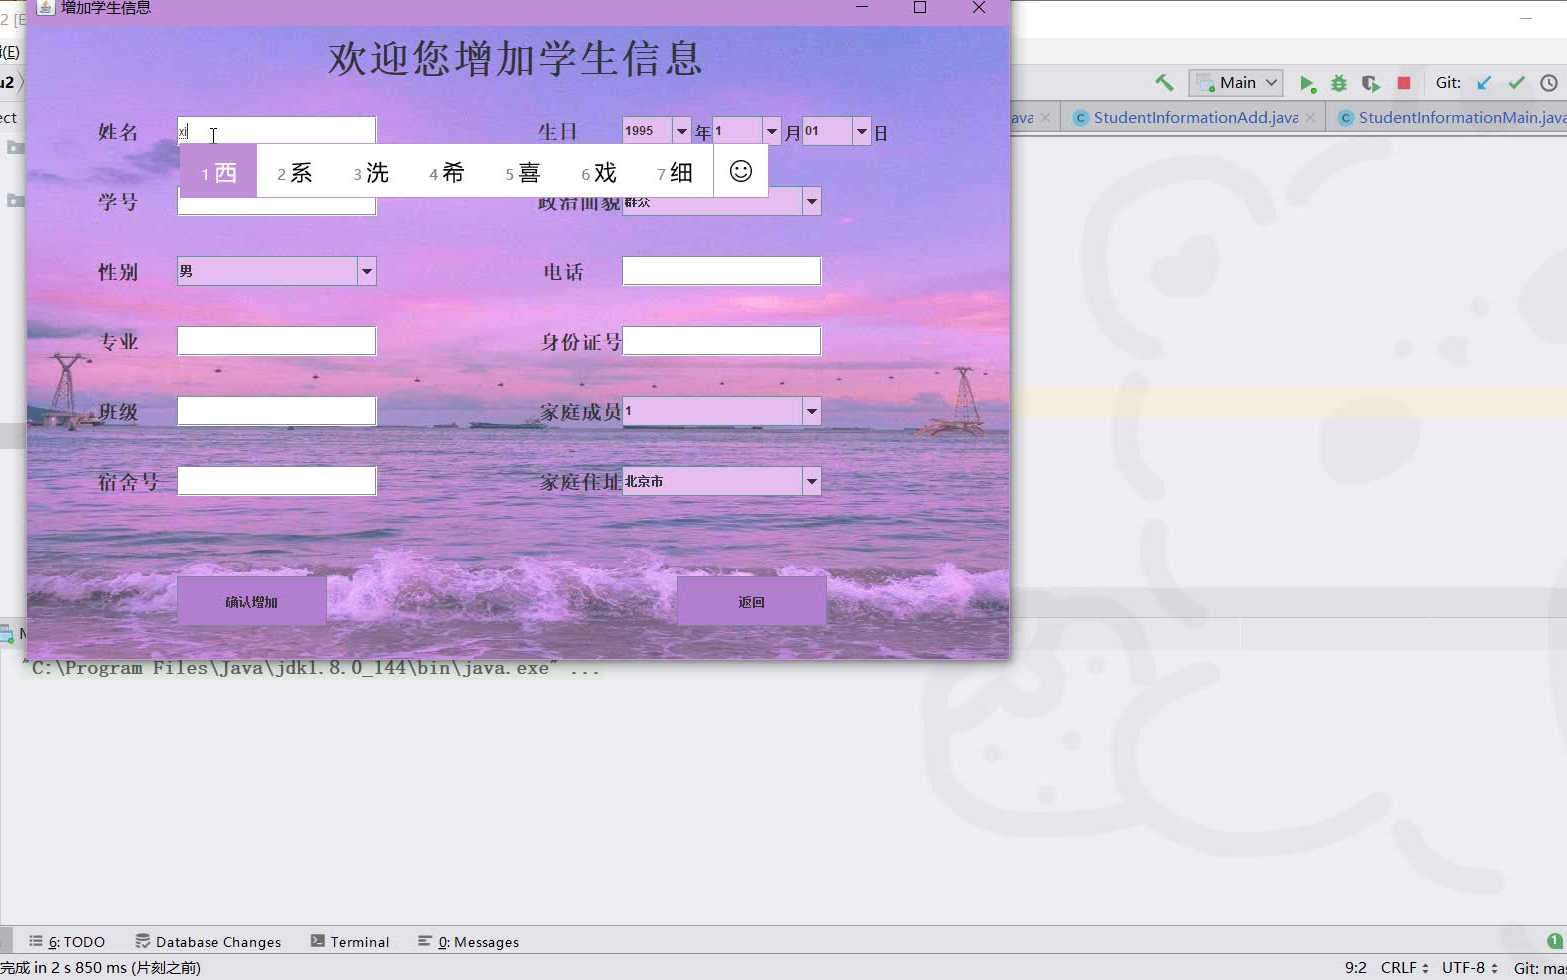The image size is (1567, 980).
Task: Focus the 班级 class input field
Action: (x=276, y=411)
